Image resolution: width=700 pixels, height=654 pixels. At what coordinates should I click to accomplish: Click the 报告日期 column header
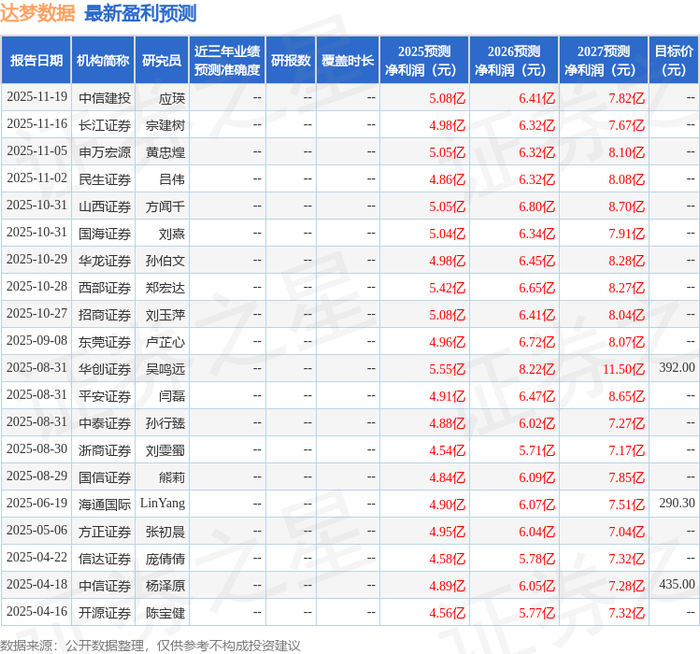(x=36, y=60)
